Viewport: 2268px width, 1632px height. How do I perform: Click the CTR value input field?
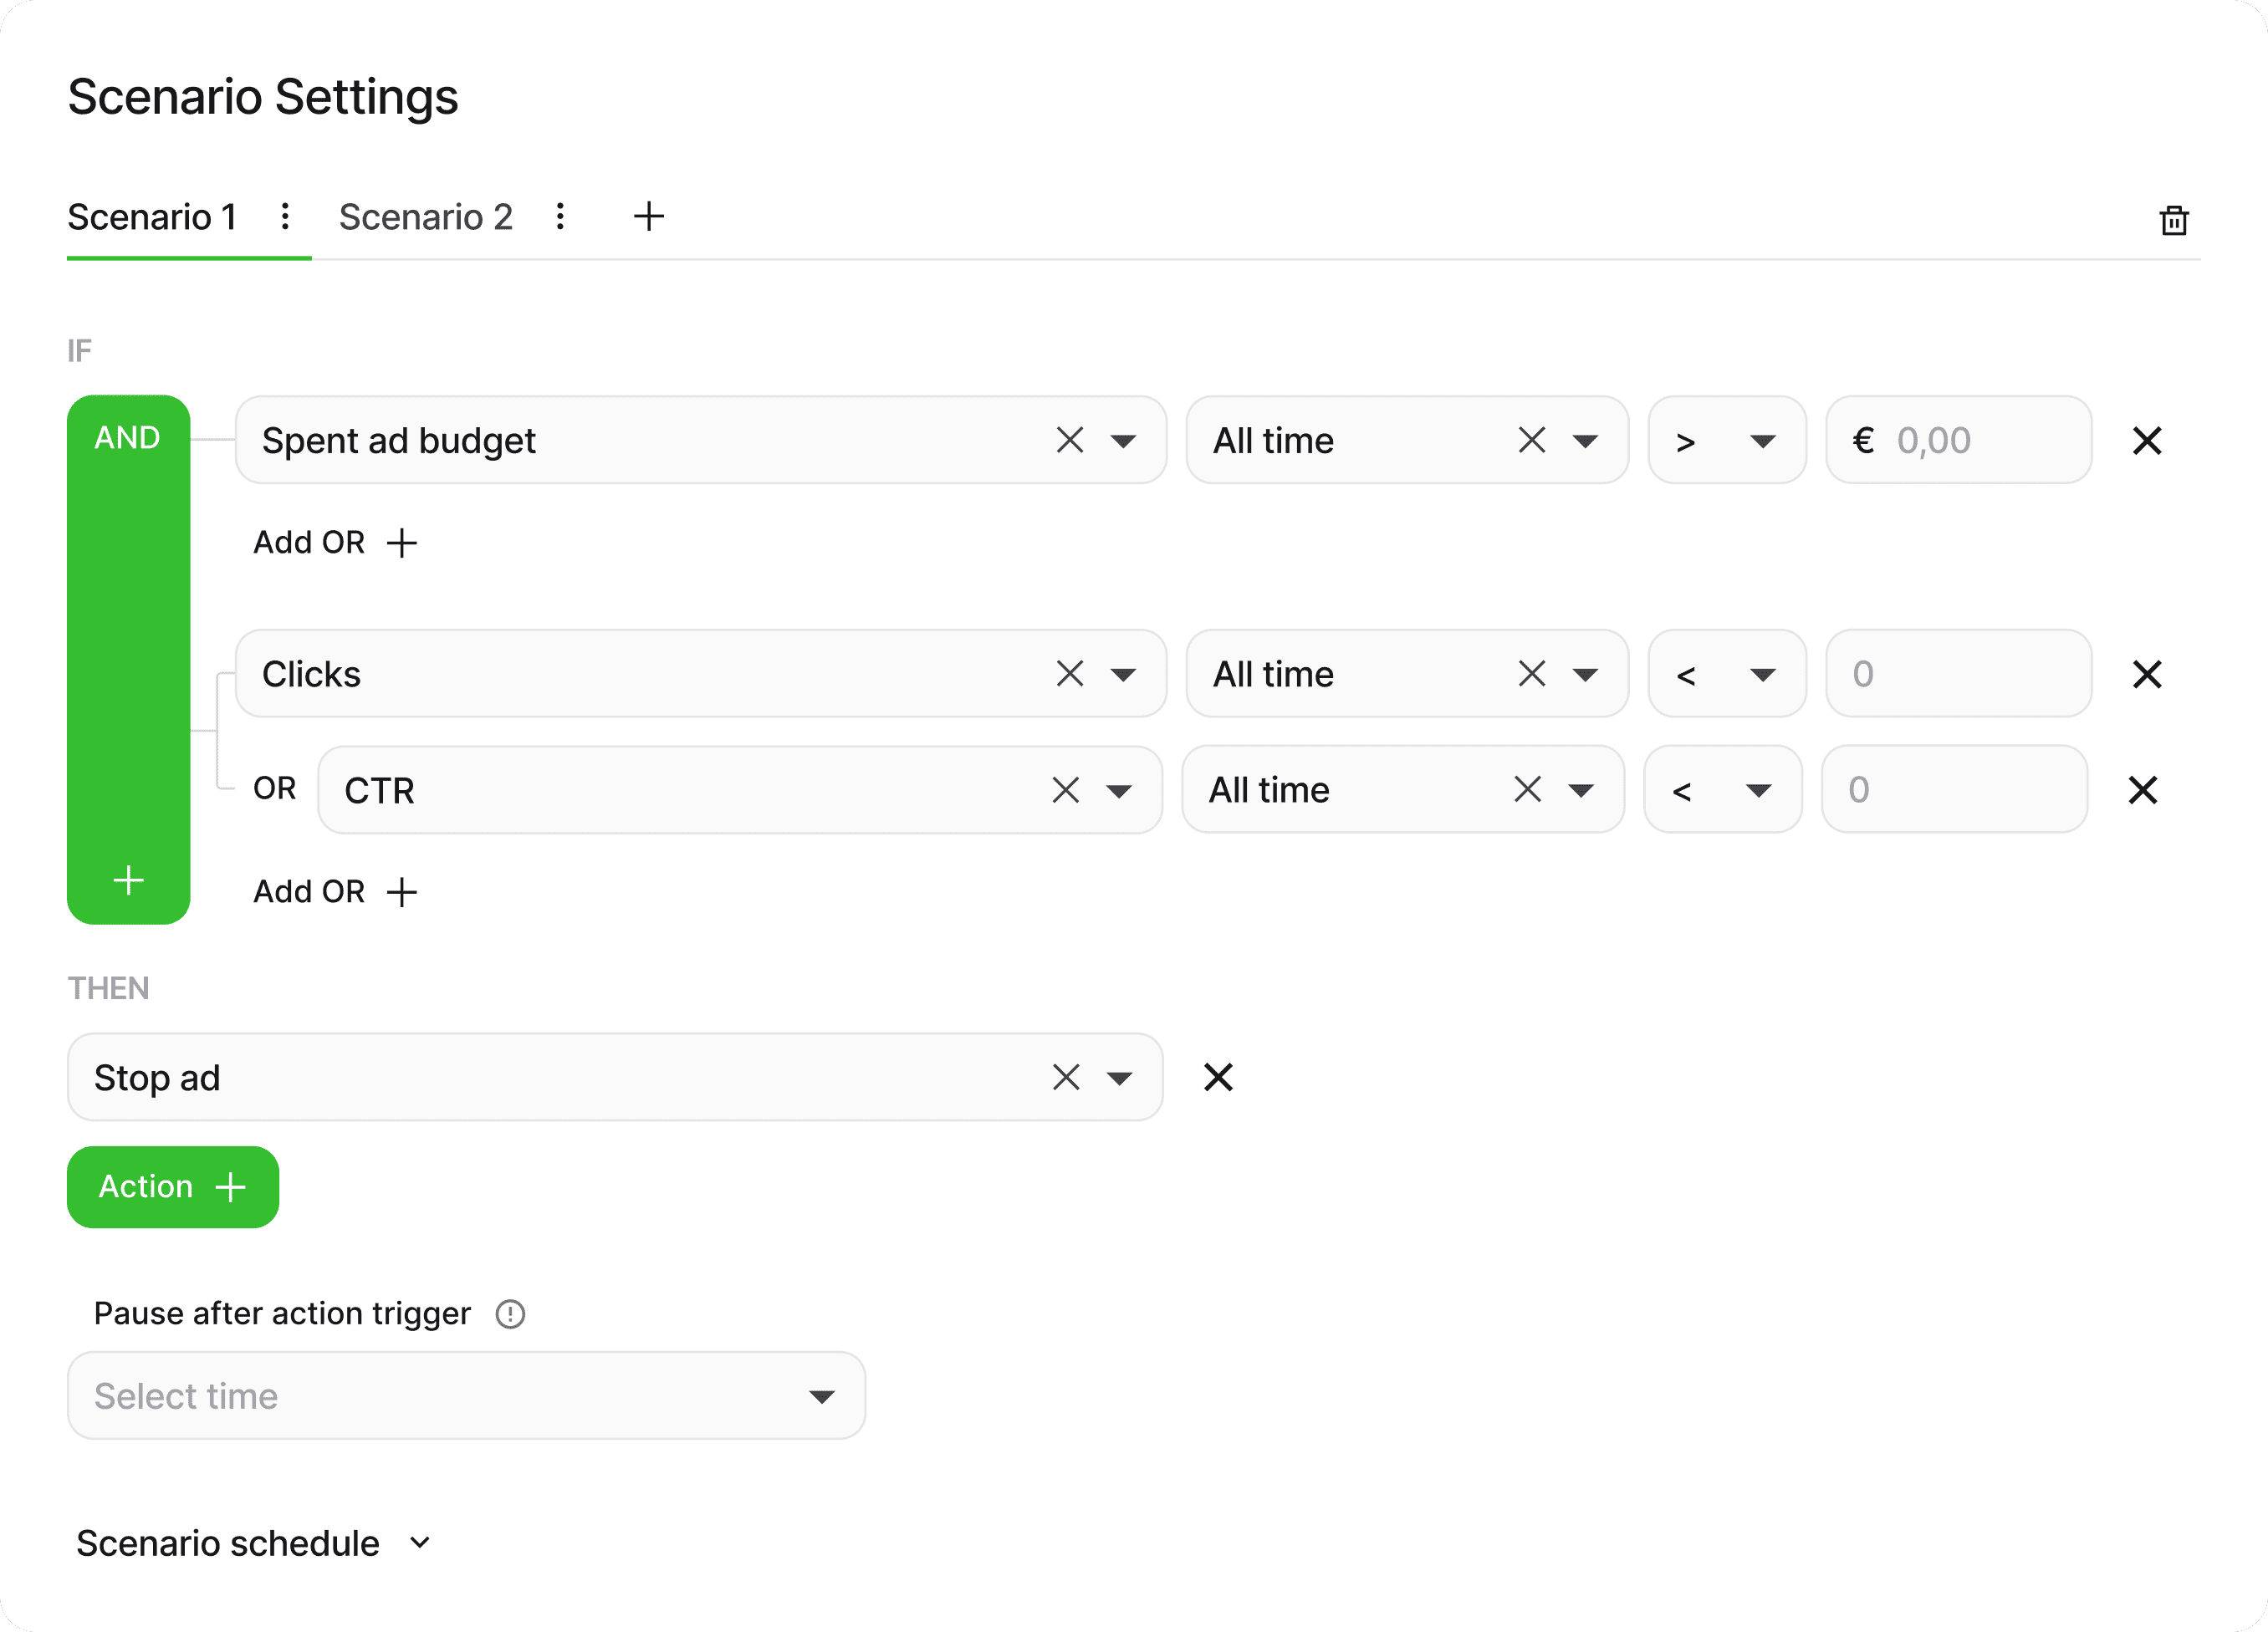click(x=1954, y=790)
